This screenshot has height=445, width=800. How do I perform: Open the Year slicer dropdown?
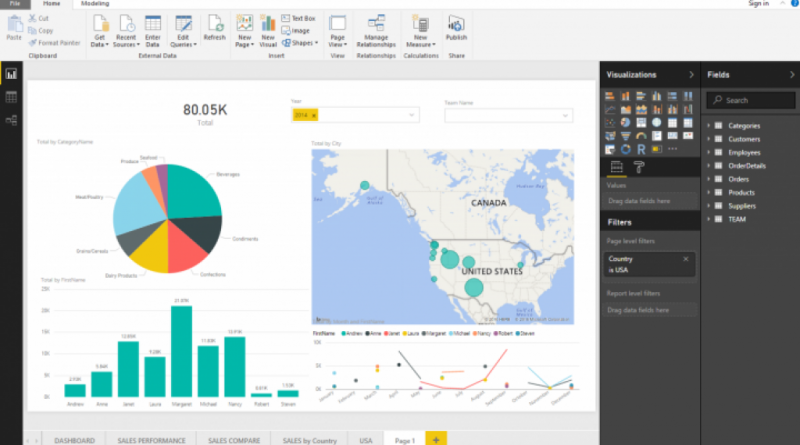point(412,116)
